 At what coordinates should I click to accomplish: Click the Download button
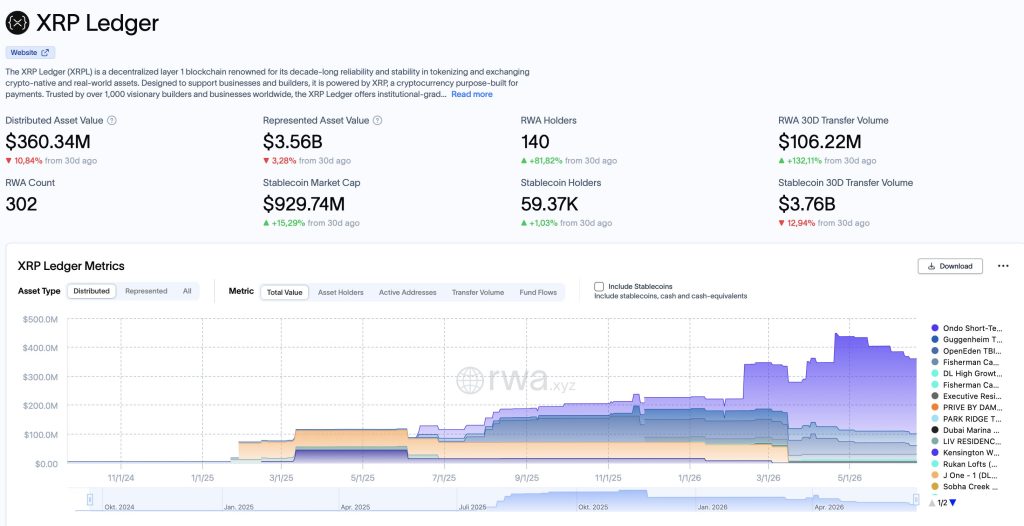point(950,266)
